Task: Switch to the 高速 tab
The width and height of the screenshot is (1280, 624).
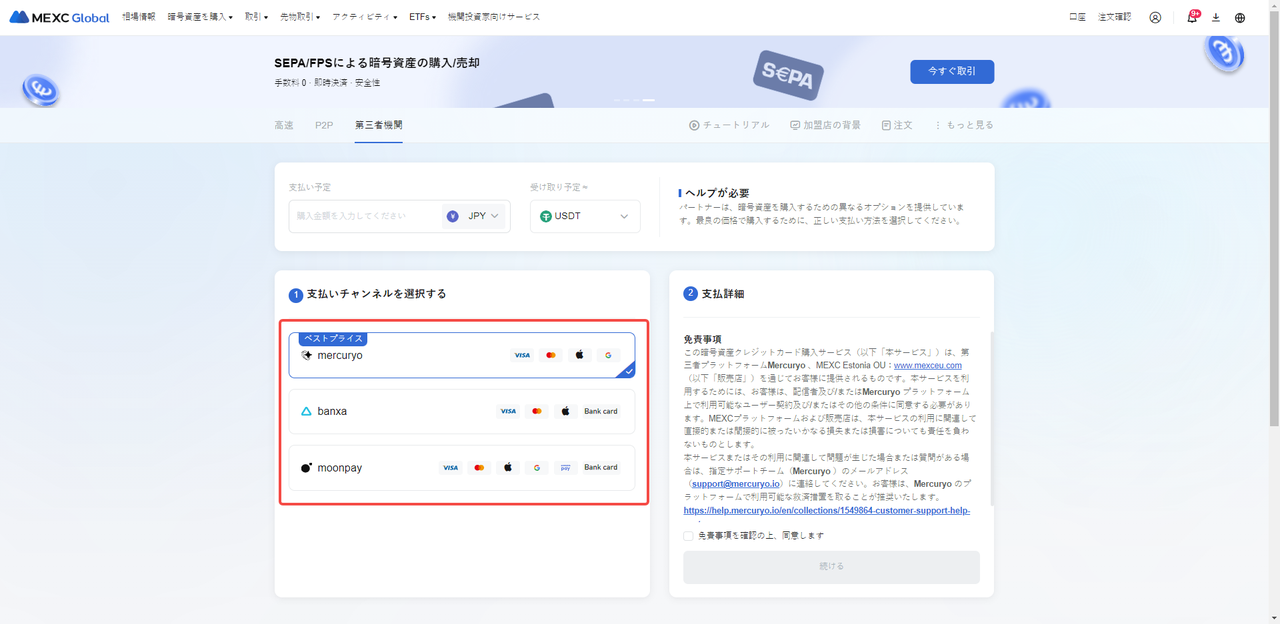Action: pos(284,126)
